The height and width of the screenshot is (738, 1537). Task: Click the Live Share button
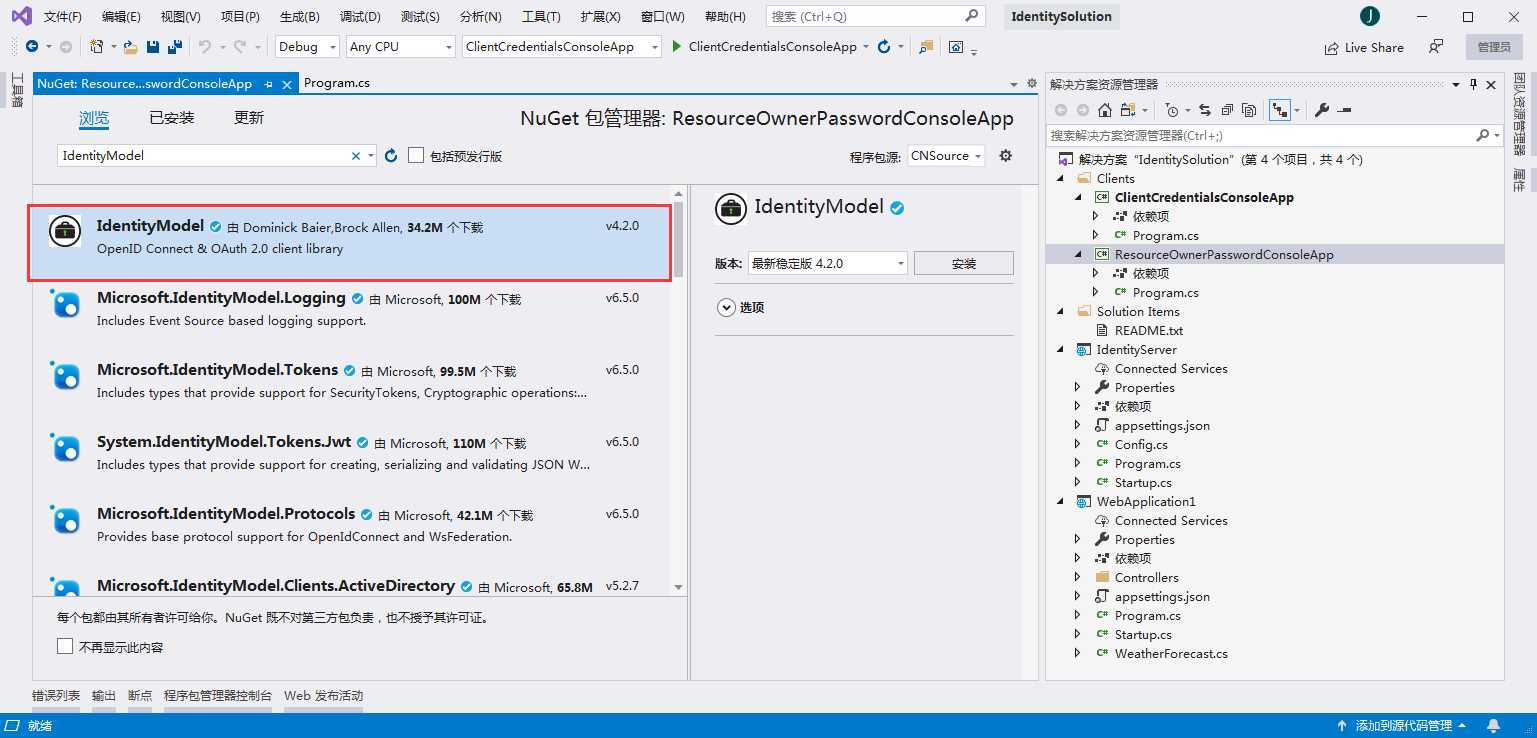click(1364, 47)
